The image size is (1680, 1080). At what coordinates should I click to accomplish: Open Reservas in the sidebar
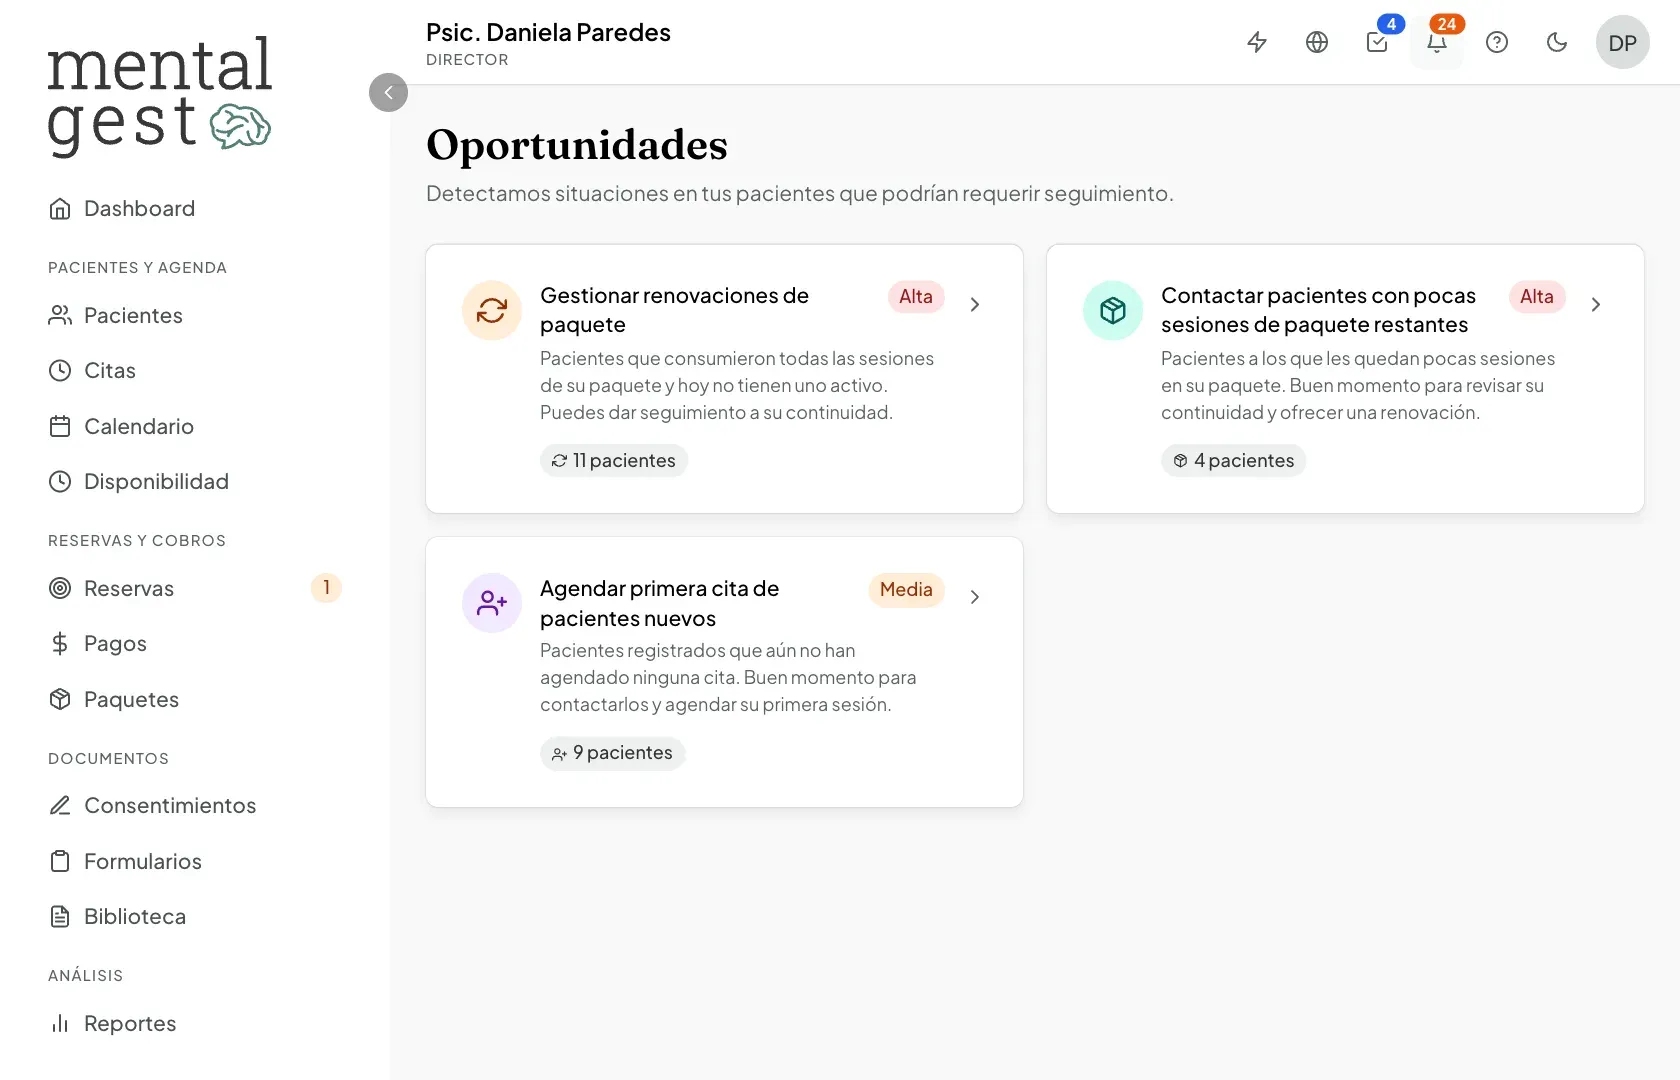(x=195, y=588)
